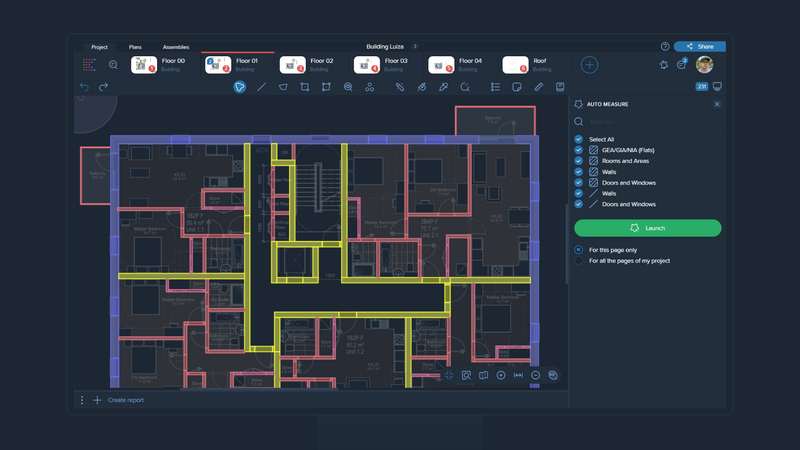Click the vertical scrollbar beside canvas
800x450 pixels.
tap(567, 244)
